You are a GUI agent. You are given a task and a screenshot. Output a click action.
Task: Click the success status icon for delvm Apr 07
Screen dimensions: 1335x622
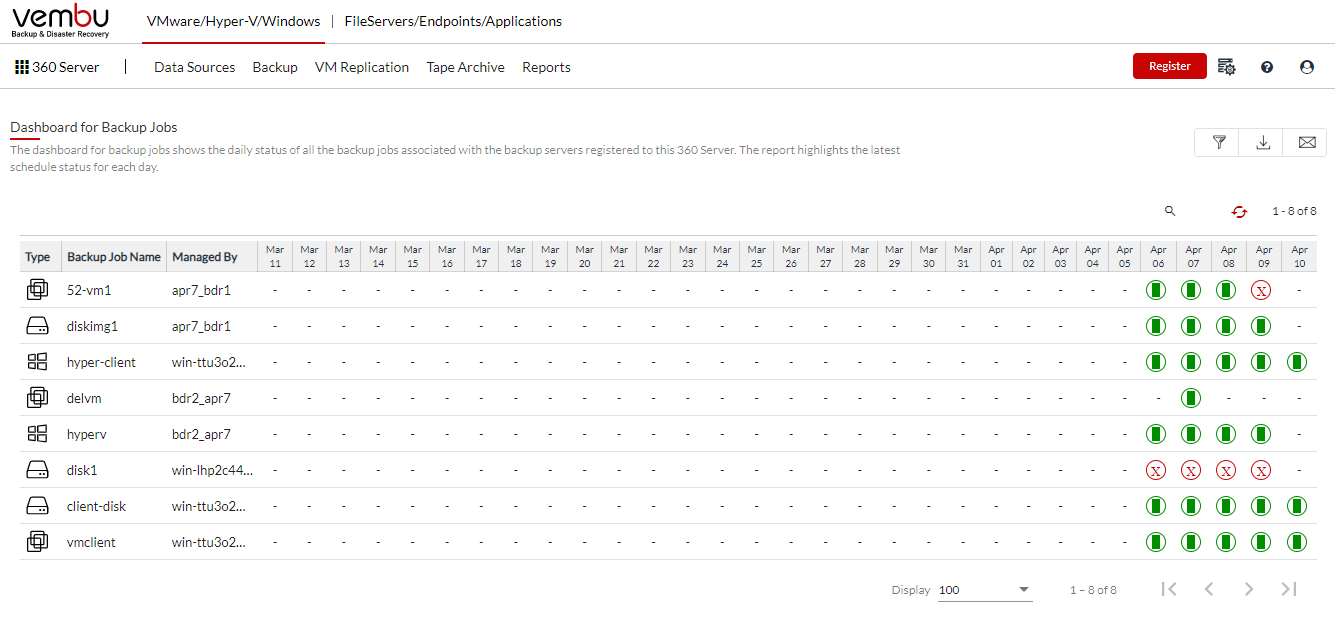(1191, 398)
